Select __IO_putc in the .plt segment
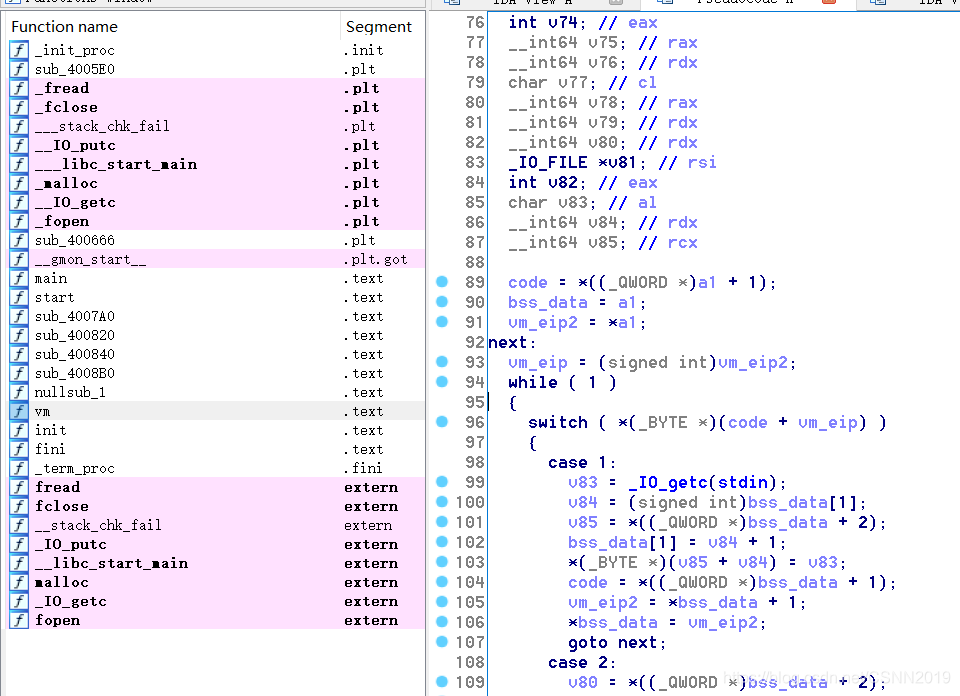This screenshot has height=696, width=960. coord(216,145)
